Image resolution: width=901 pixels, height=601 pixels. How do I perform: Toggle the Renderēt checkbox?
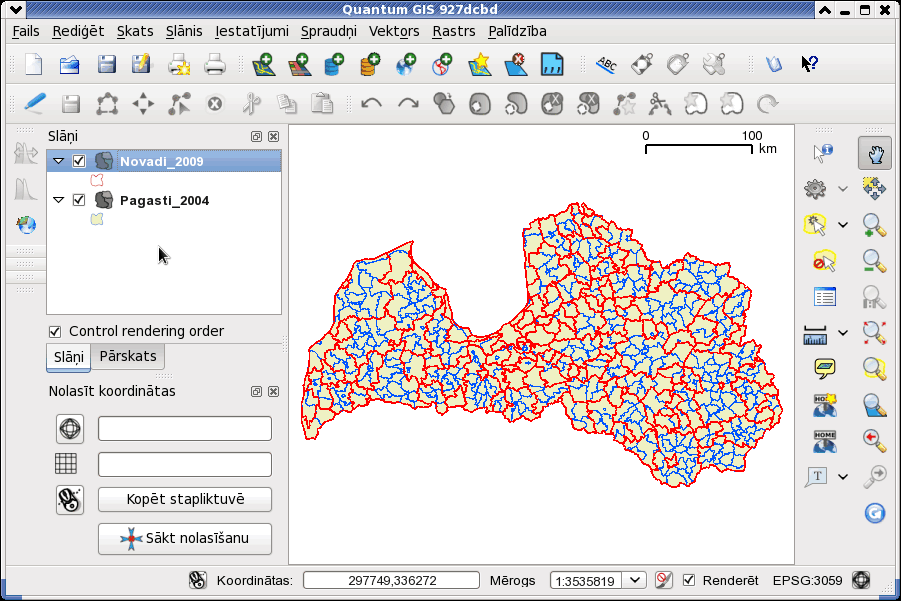(x=688, y=580)
